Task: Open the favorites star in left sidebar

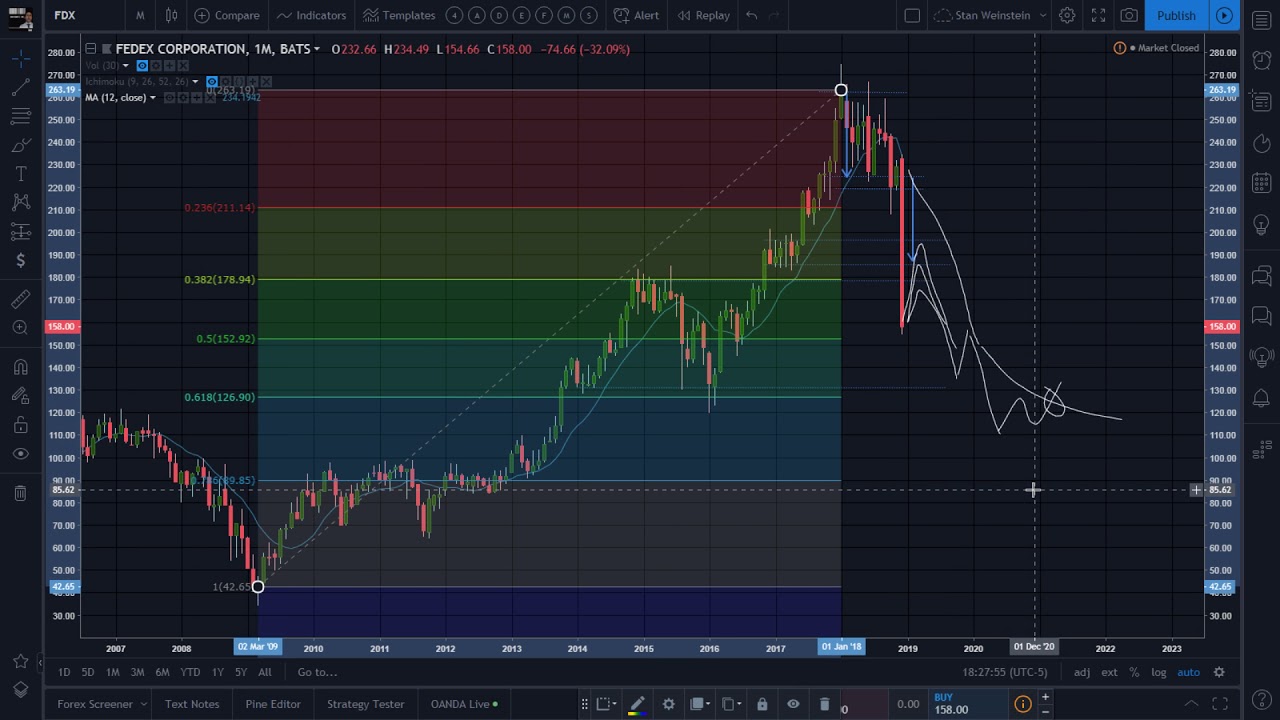Action: [x=20, y=662]
